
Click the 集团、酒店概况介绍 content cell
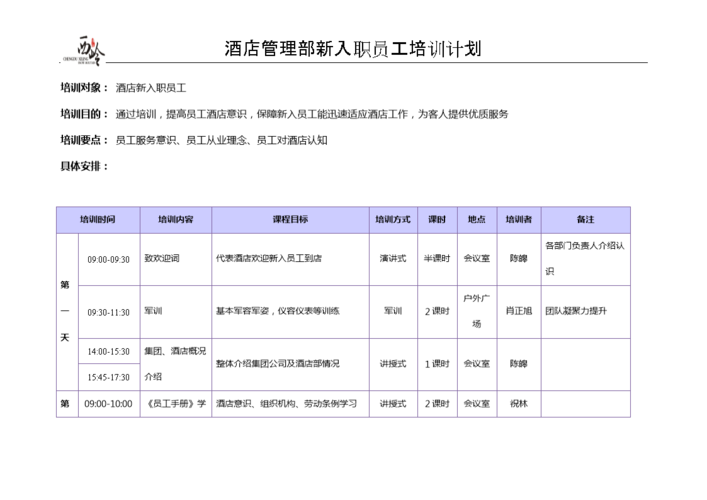(175, 363)
